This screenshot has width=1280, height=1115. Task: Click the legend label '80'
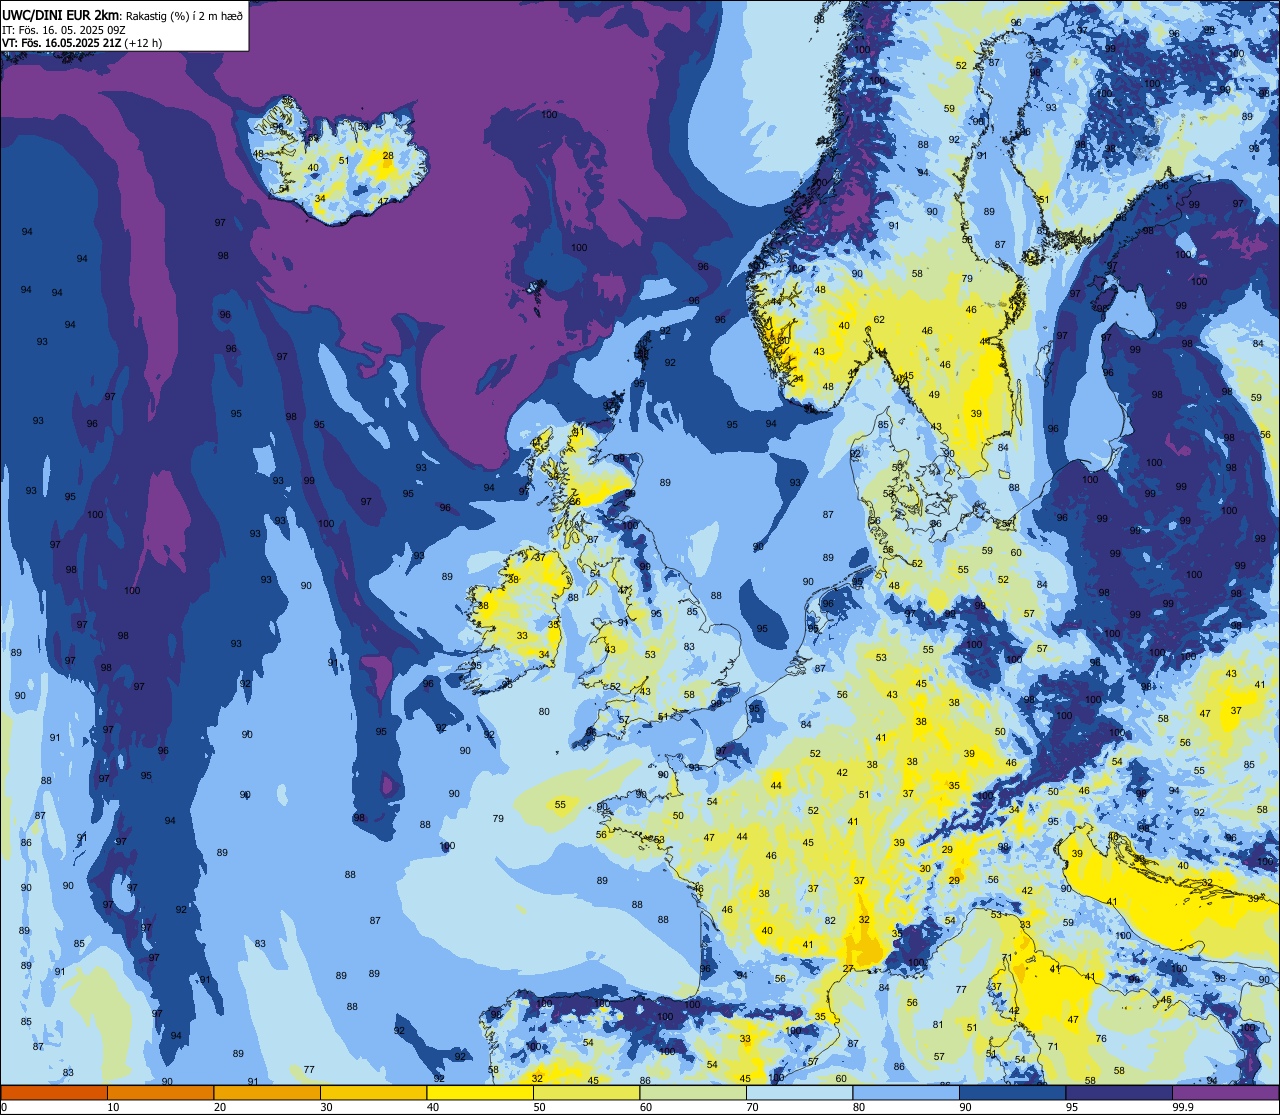858,1107
